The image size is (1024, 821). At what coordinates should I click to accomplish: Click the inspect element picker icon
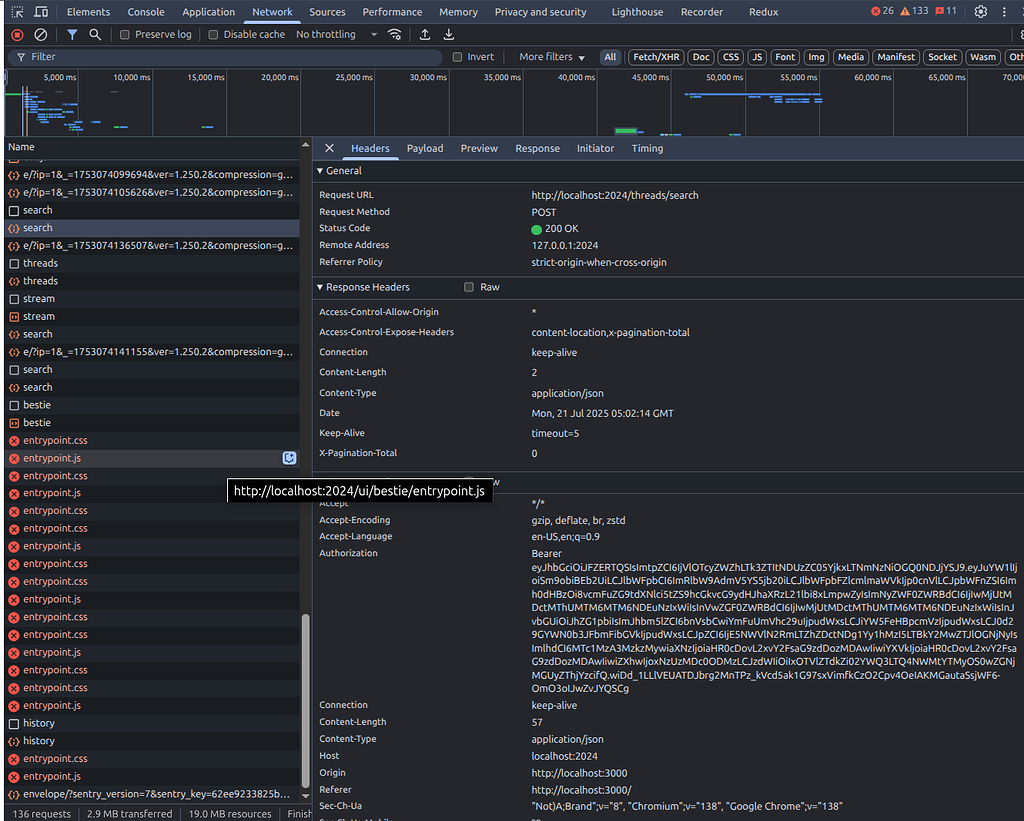coord(17,12)
